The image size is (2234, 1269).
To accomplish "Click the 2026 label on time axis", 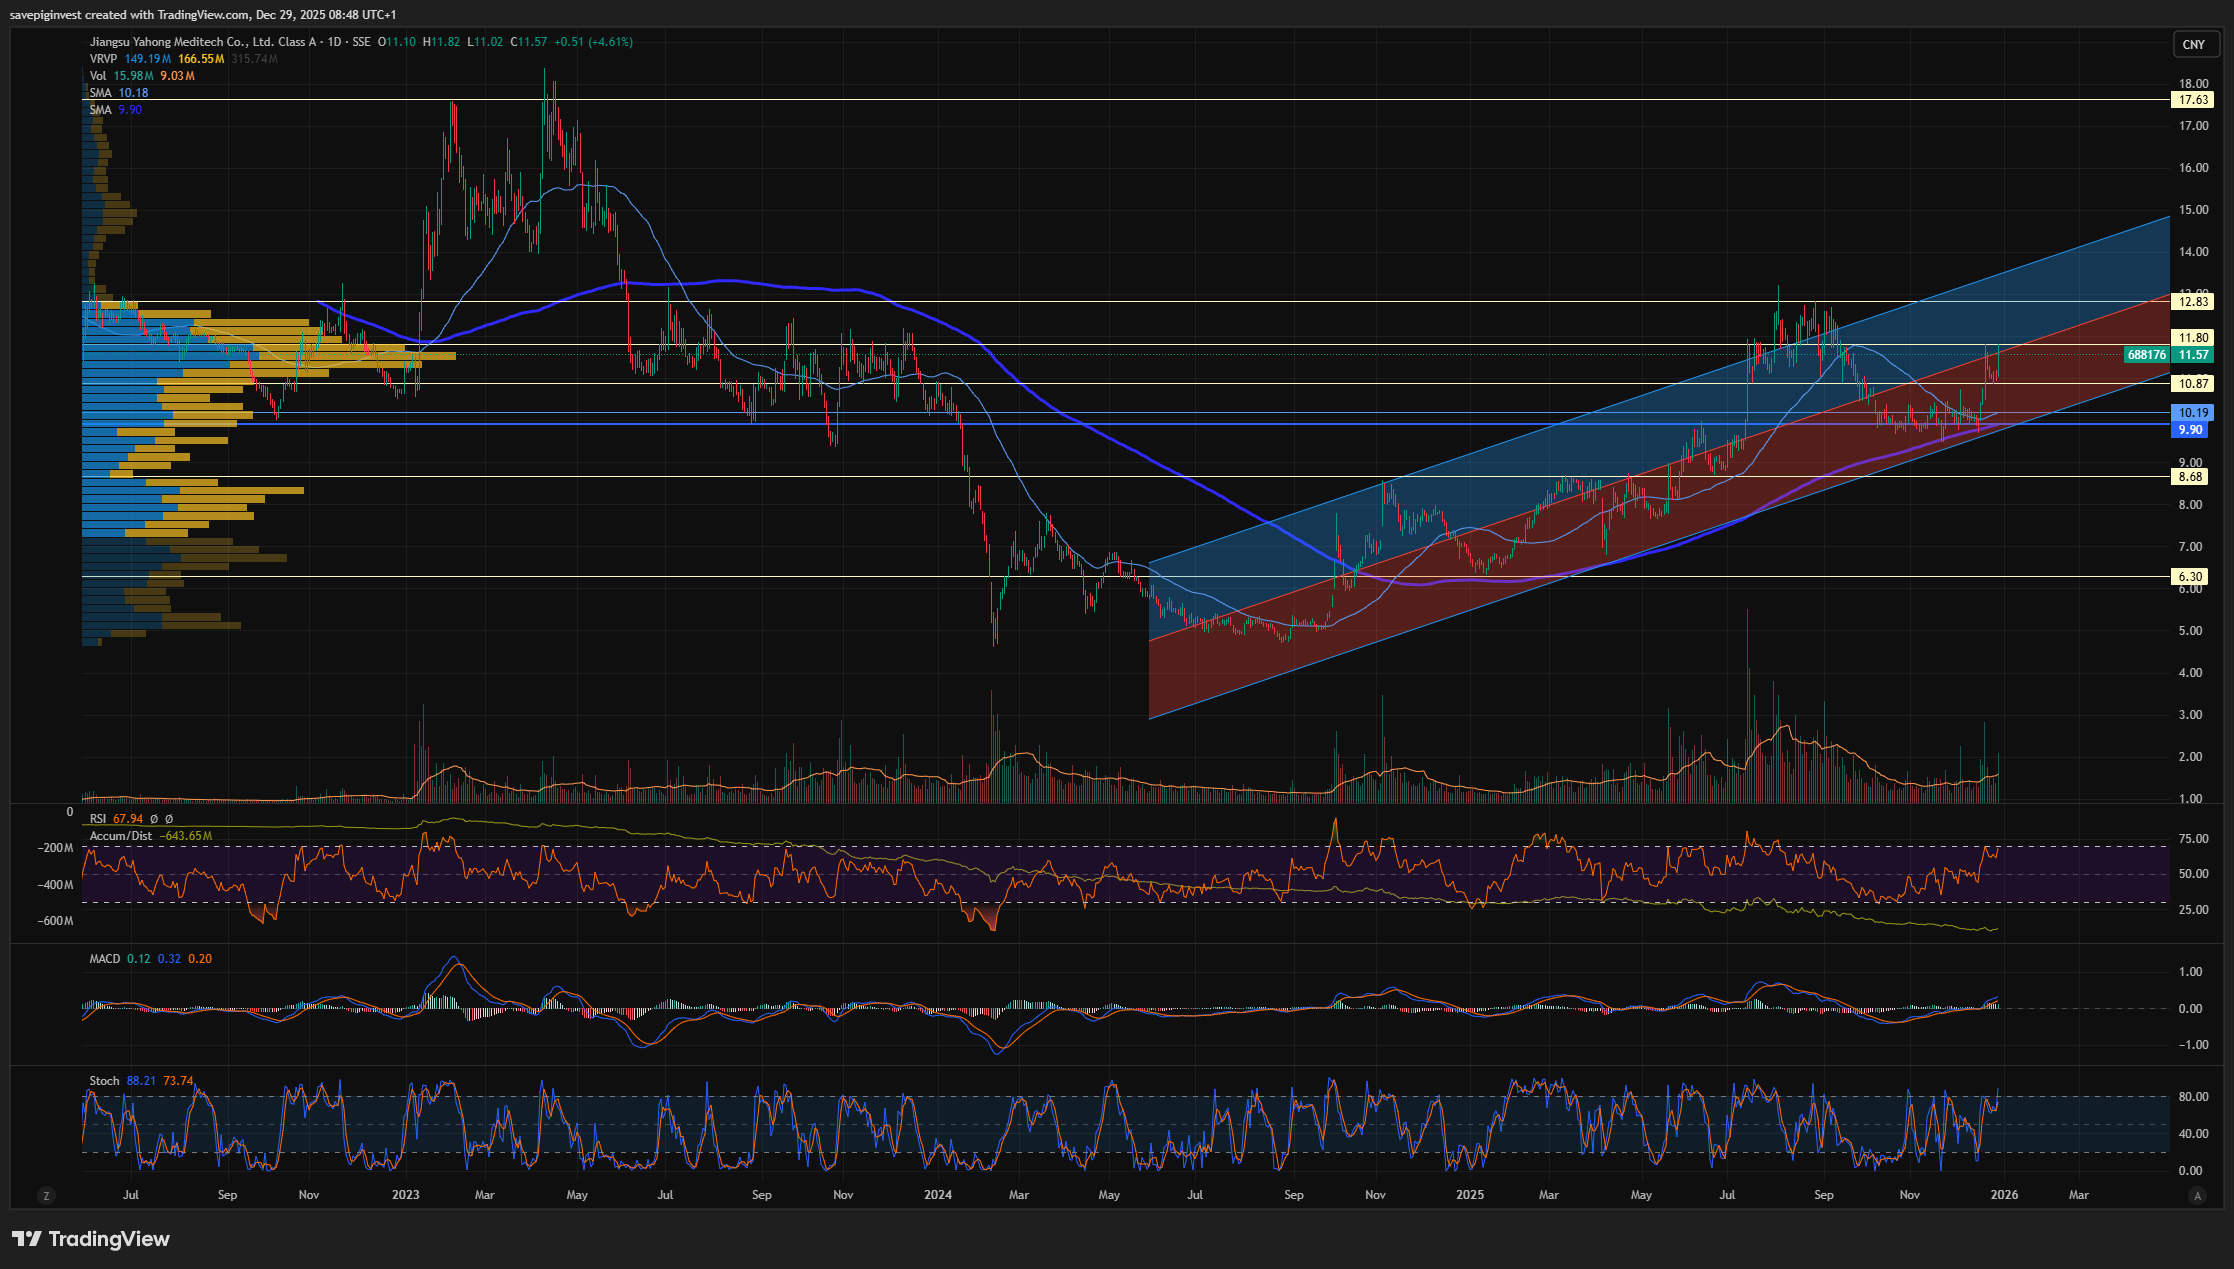I will [2004, 1195].
